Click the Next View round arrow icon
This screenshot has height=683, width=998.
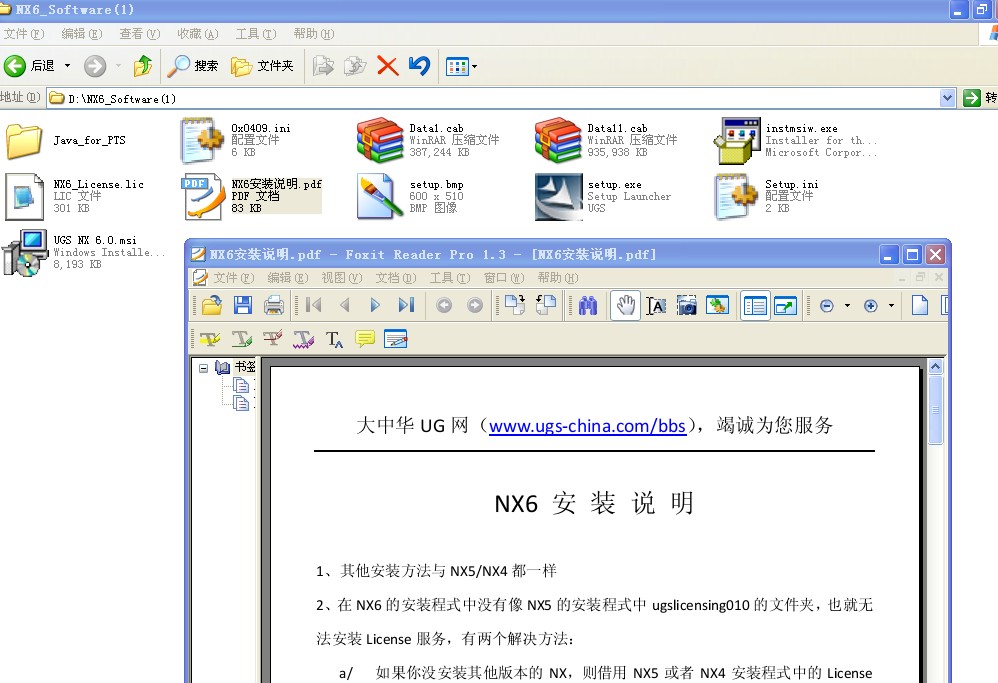click(475, 306)
